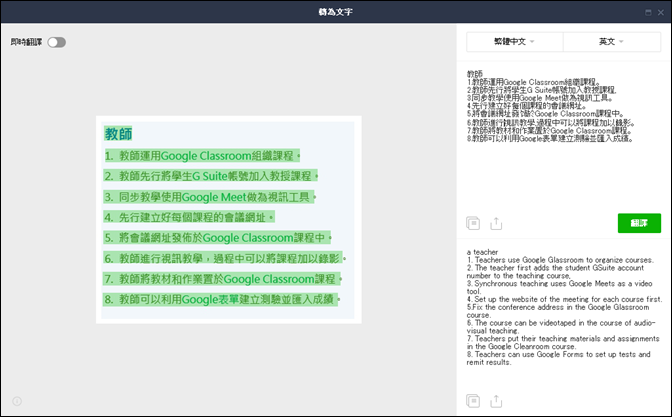Share the recognized Chinese text with the upper share icon

[x=496, y=223]
